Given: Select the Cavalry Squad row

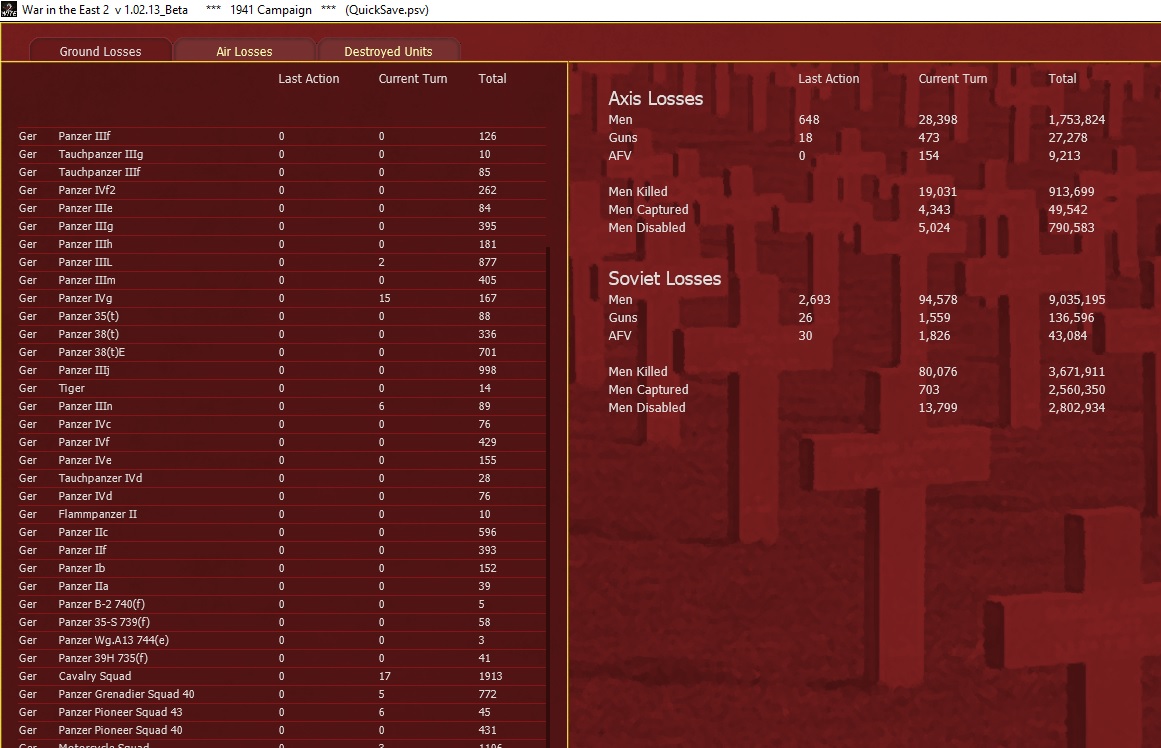Looking at the screenshot, I should tap(282, 676).
